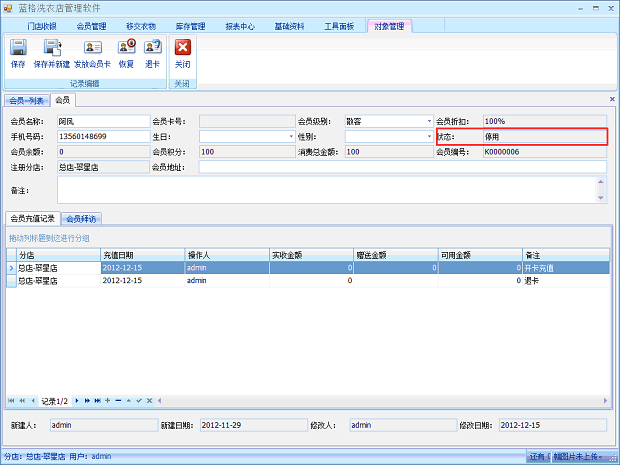The height and width of the screenshot is (465, 620).
Task: Switch to the 会员拜访 tab
Action: (x=81, y=219)
